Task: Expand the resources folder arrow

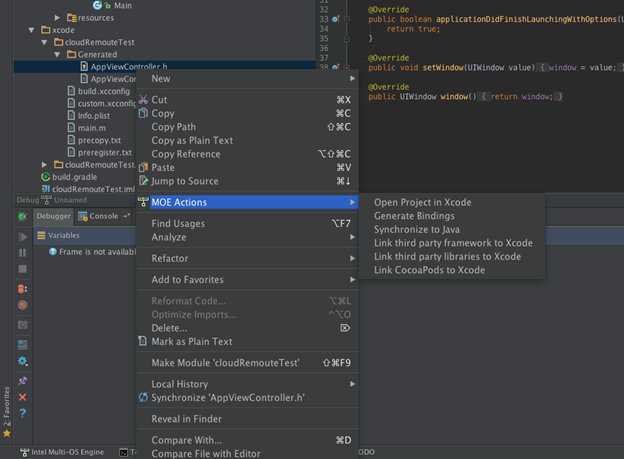Action: 57,18
